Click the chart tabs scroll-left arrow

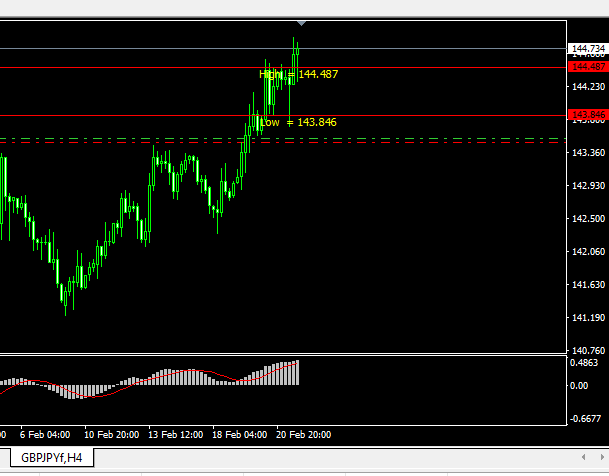[583, 457]
